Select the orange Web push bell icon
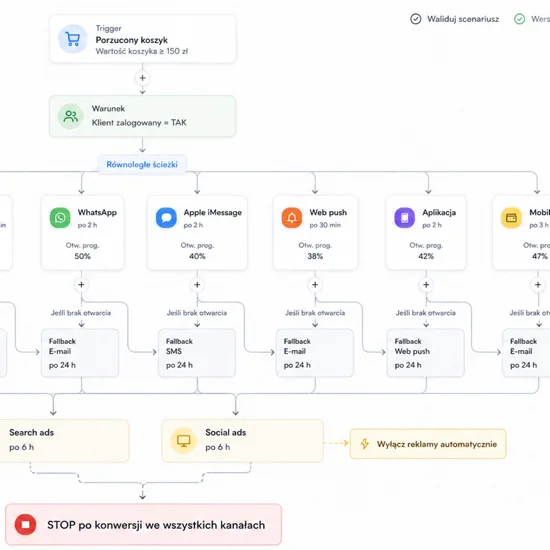The height and width of the screenshot is (550, 550). pos(292,218)
